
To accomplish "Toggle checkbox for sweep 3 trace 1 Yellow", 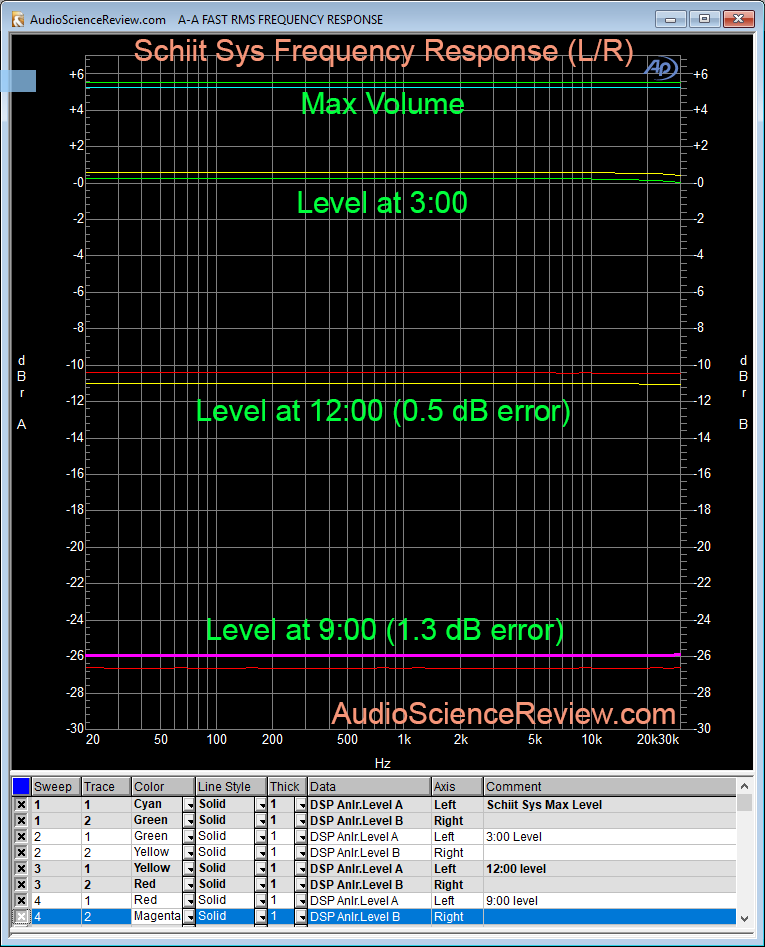I will (21, 868).
